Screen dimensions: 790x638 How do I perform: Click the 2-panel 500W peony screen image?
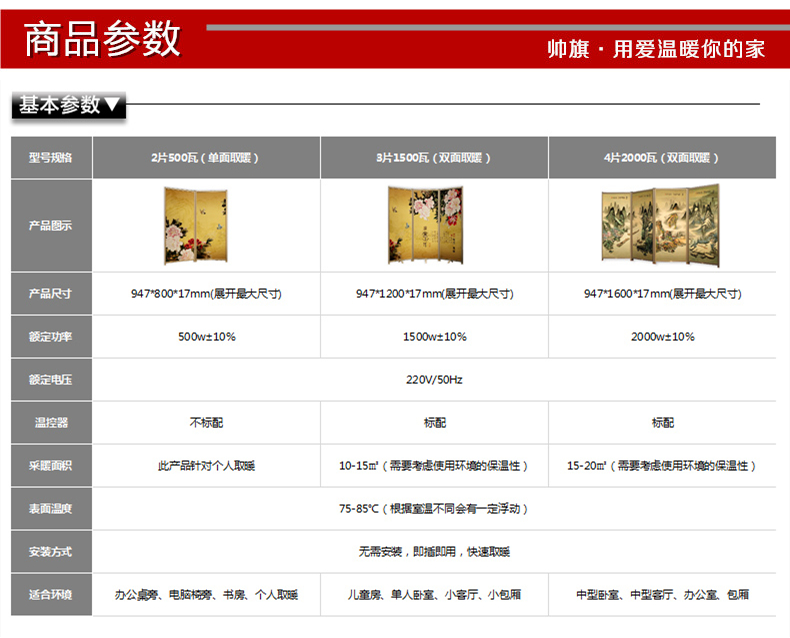(x=195, y=225)
